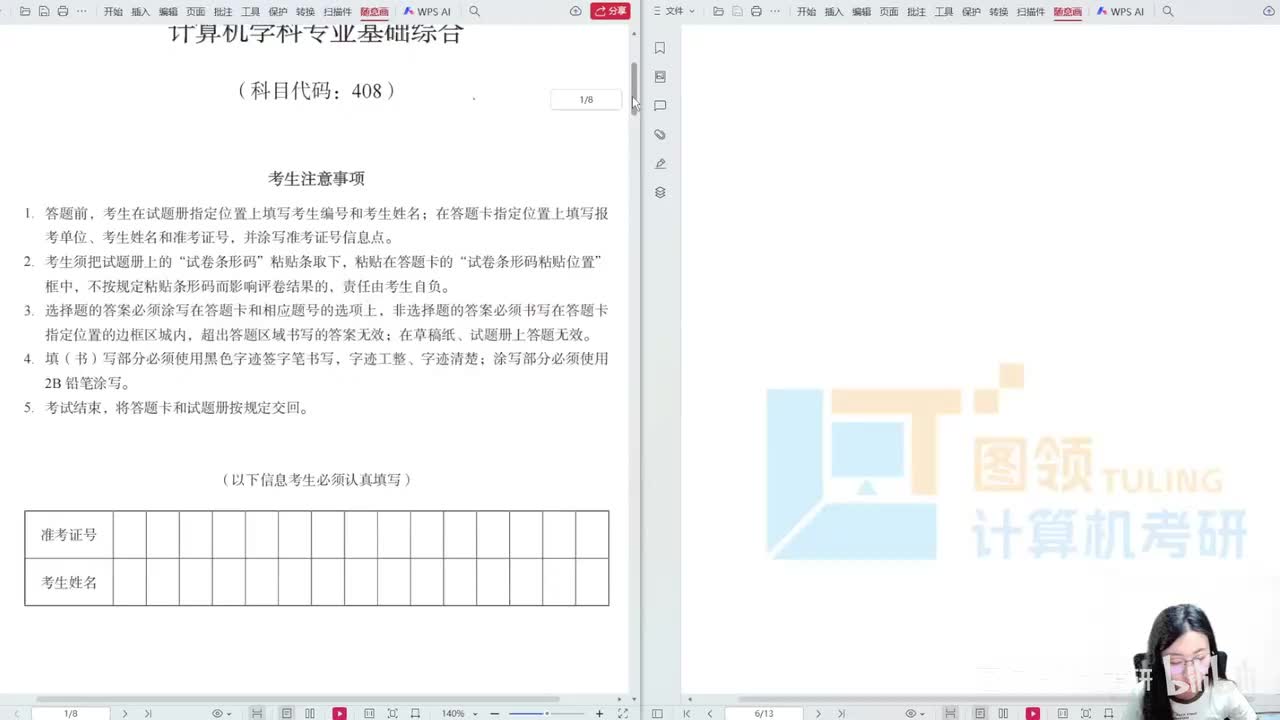The width and height of the screenshot is (1280, 720).
Task: Open 编辑 tab in left window
Action: [x=168, y=12]
